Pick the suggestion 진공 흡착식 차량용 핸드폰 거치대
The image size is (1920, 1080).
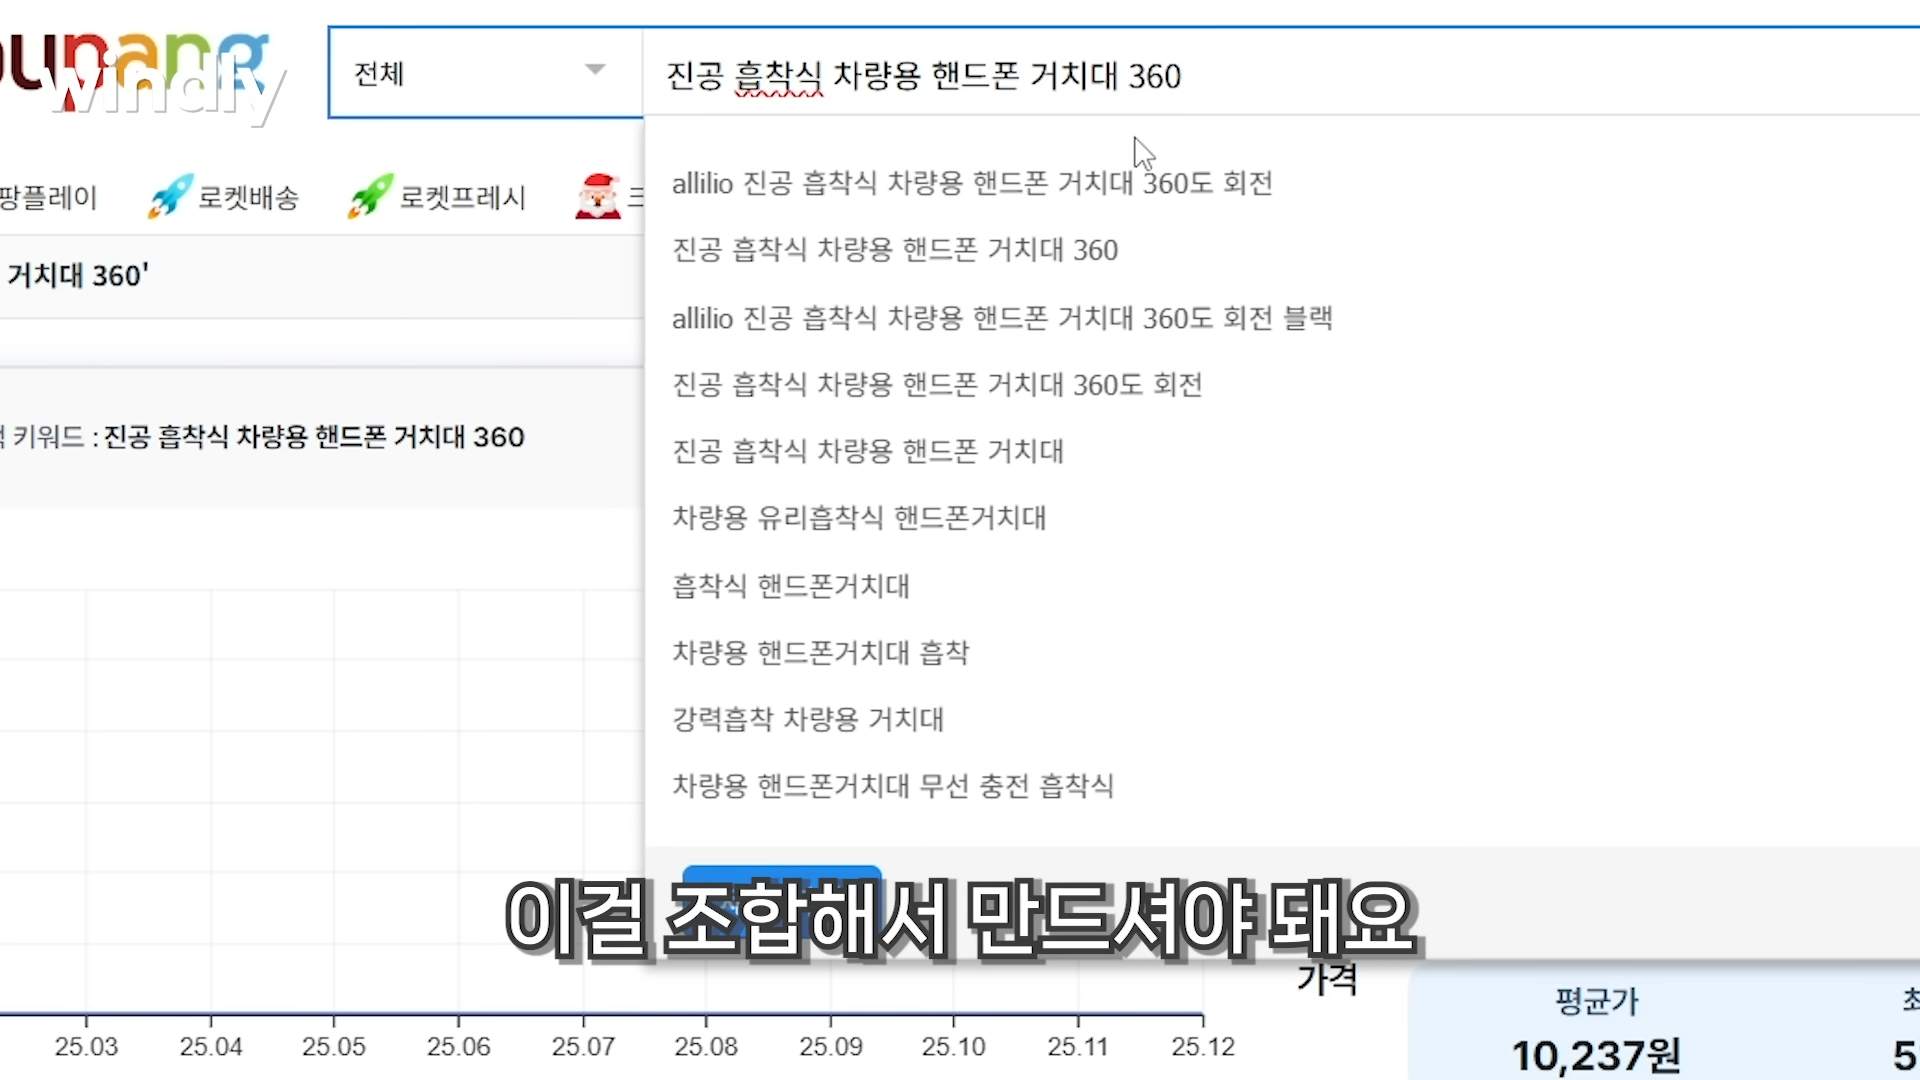click(x=867, y=451)
